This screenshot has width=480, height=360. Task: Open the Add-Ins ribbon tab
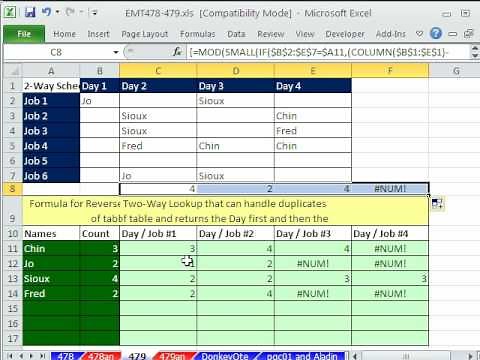390,34
